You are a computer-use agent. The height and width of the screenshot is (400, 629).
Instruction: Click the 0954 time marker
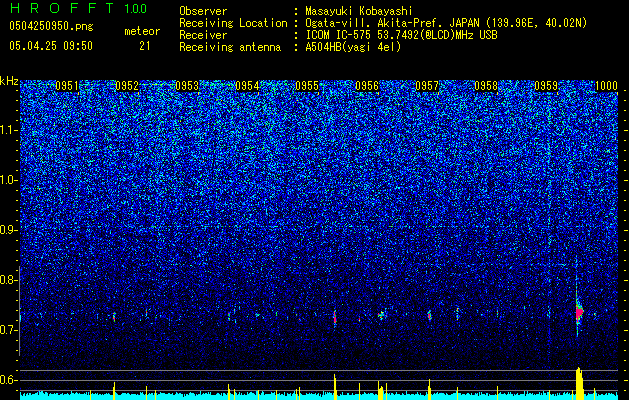(x=247, y=86)
